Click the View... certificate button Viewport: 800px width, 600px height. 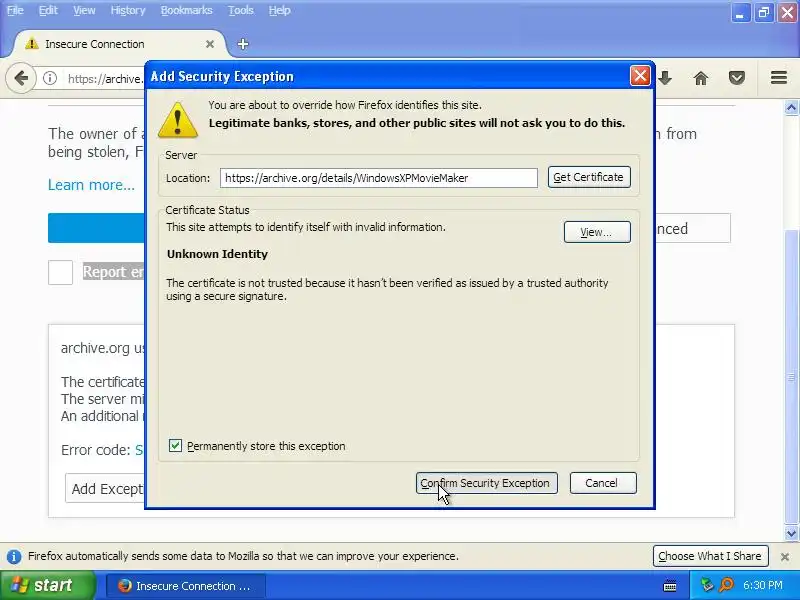597,232
